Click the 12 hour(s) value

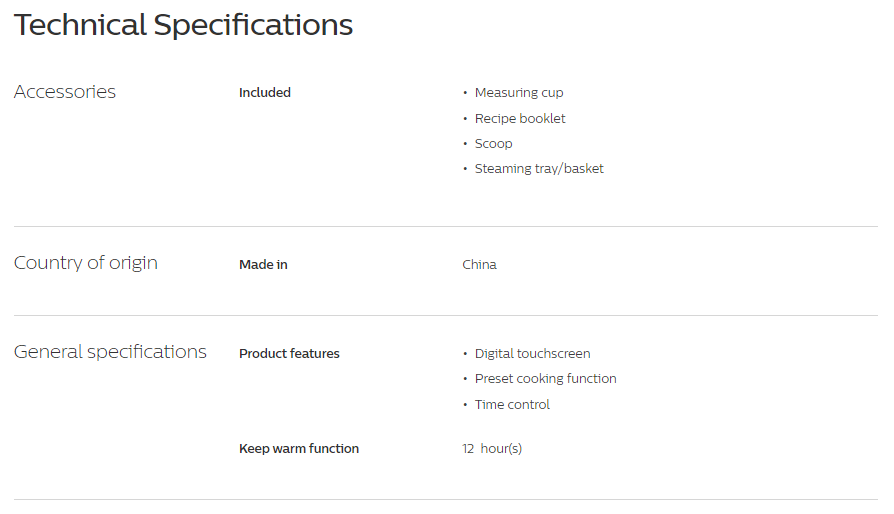pyautogui.click(x=492, y=448)
